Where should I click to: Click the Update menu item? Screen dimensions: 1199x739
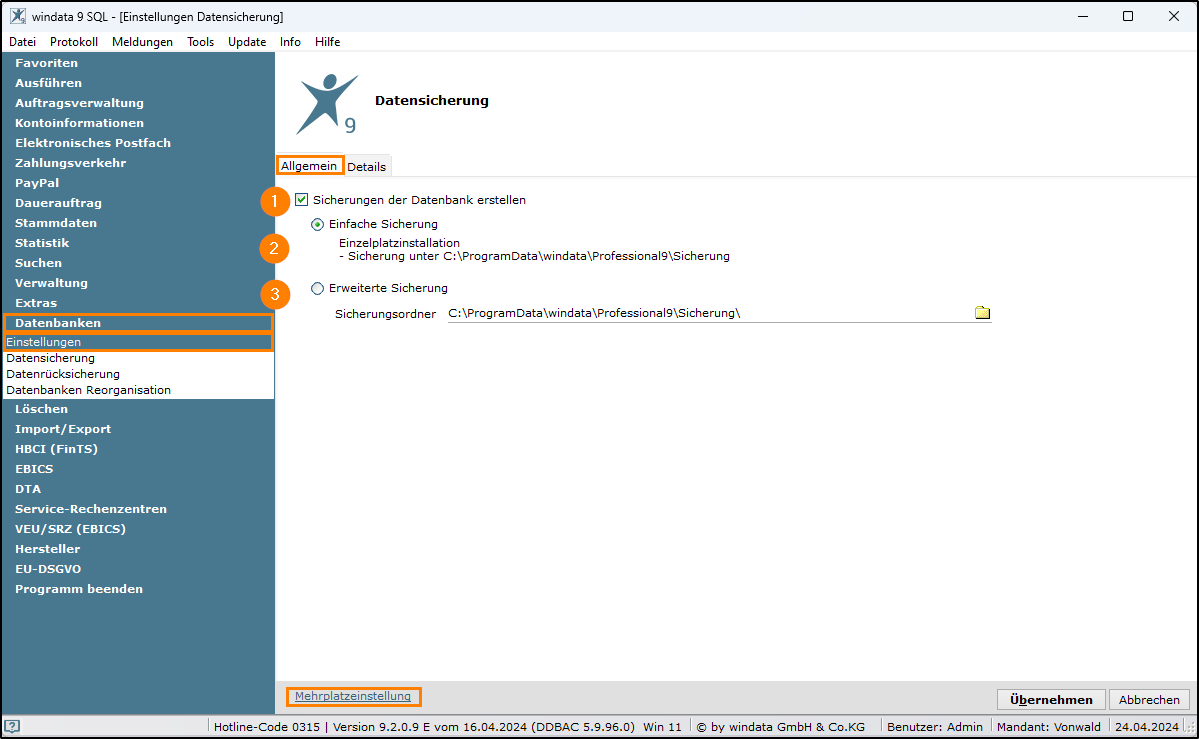click(x=247, y=42)
